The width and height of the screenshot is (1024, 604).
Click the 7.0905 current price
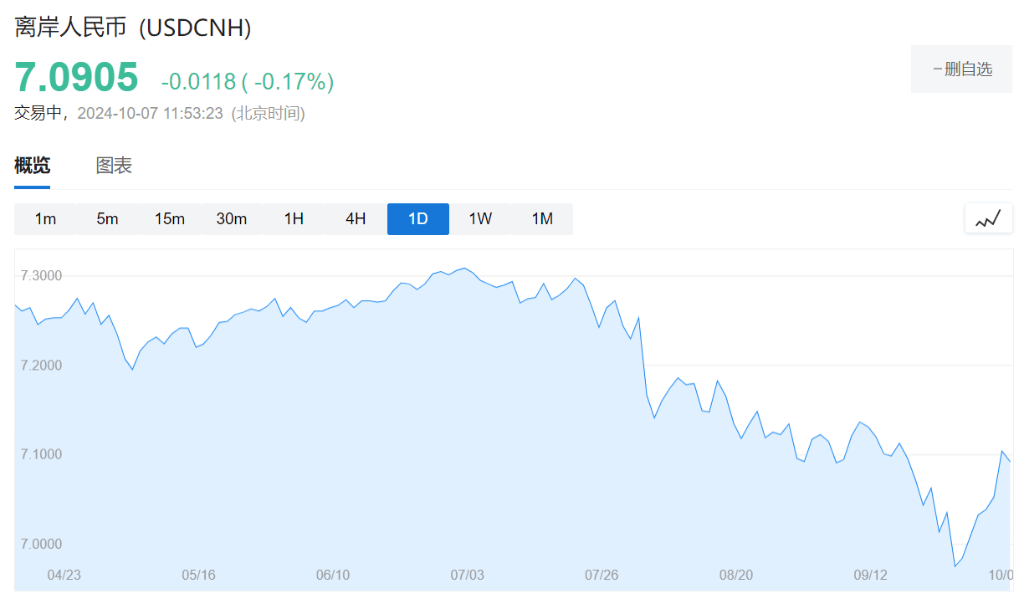76,78
